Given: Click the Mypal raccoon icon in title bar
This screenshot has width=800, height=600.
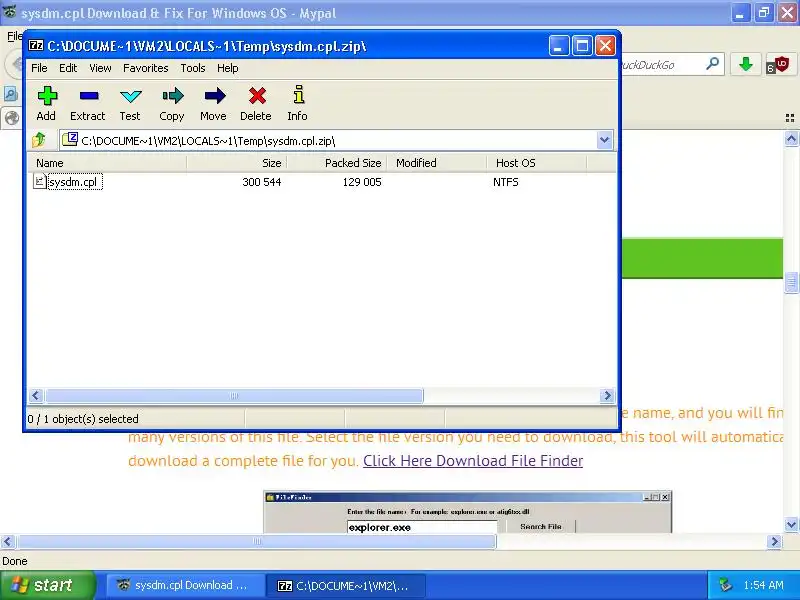Looking at the screenshot, I should point(9,12).
